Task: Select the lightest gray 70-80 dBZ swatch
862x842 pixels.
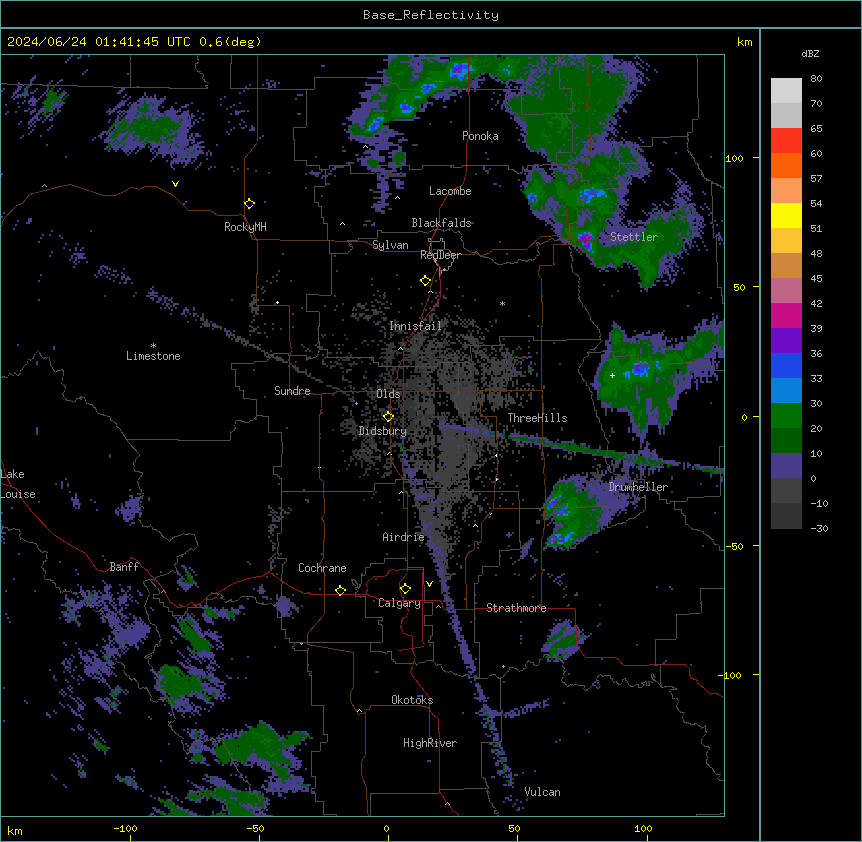Action: pyautogui.click(x=786, y=91)
